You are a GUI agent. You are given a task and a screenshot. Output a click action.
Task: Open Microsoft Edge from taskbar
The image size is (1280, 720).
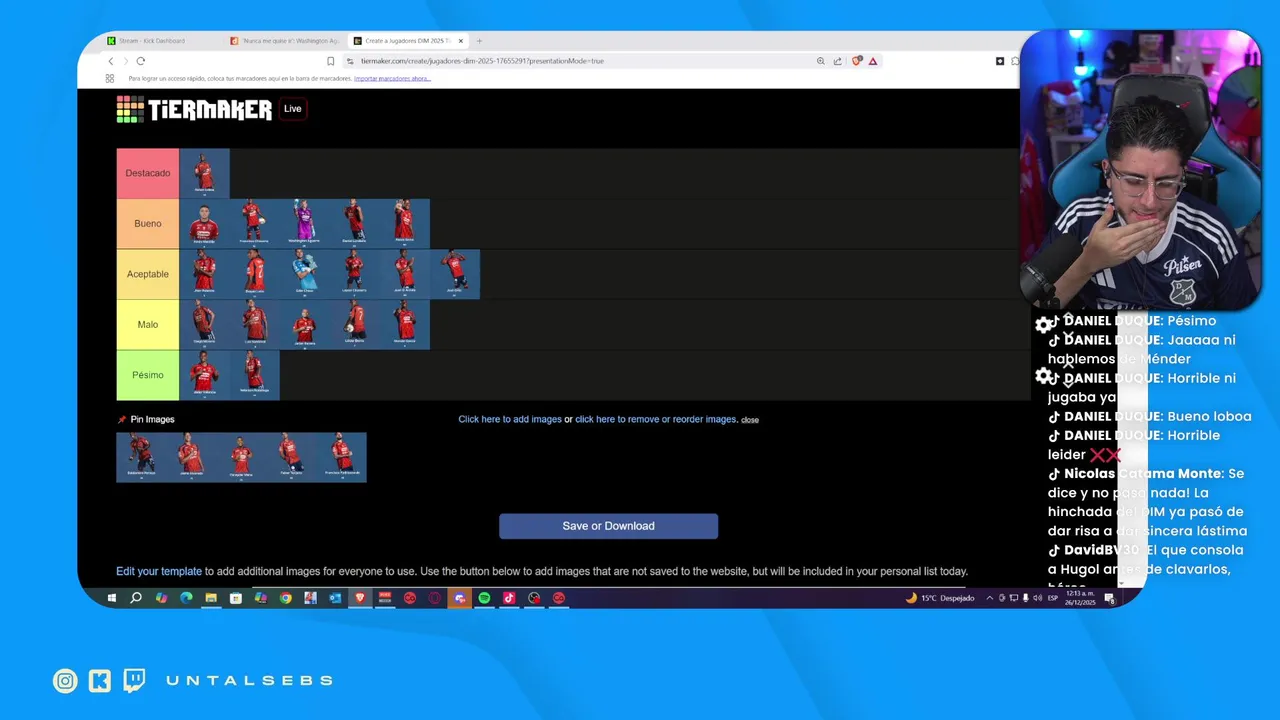(186, 598)
